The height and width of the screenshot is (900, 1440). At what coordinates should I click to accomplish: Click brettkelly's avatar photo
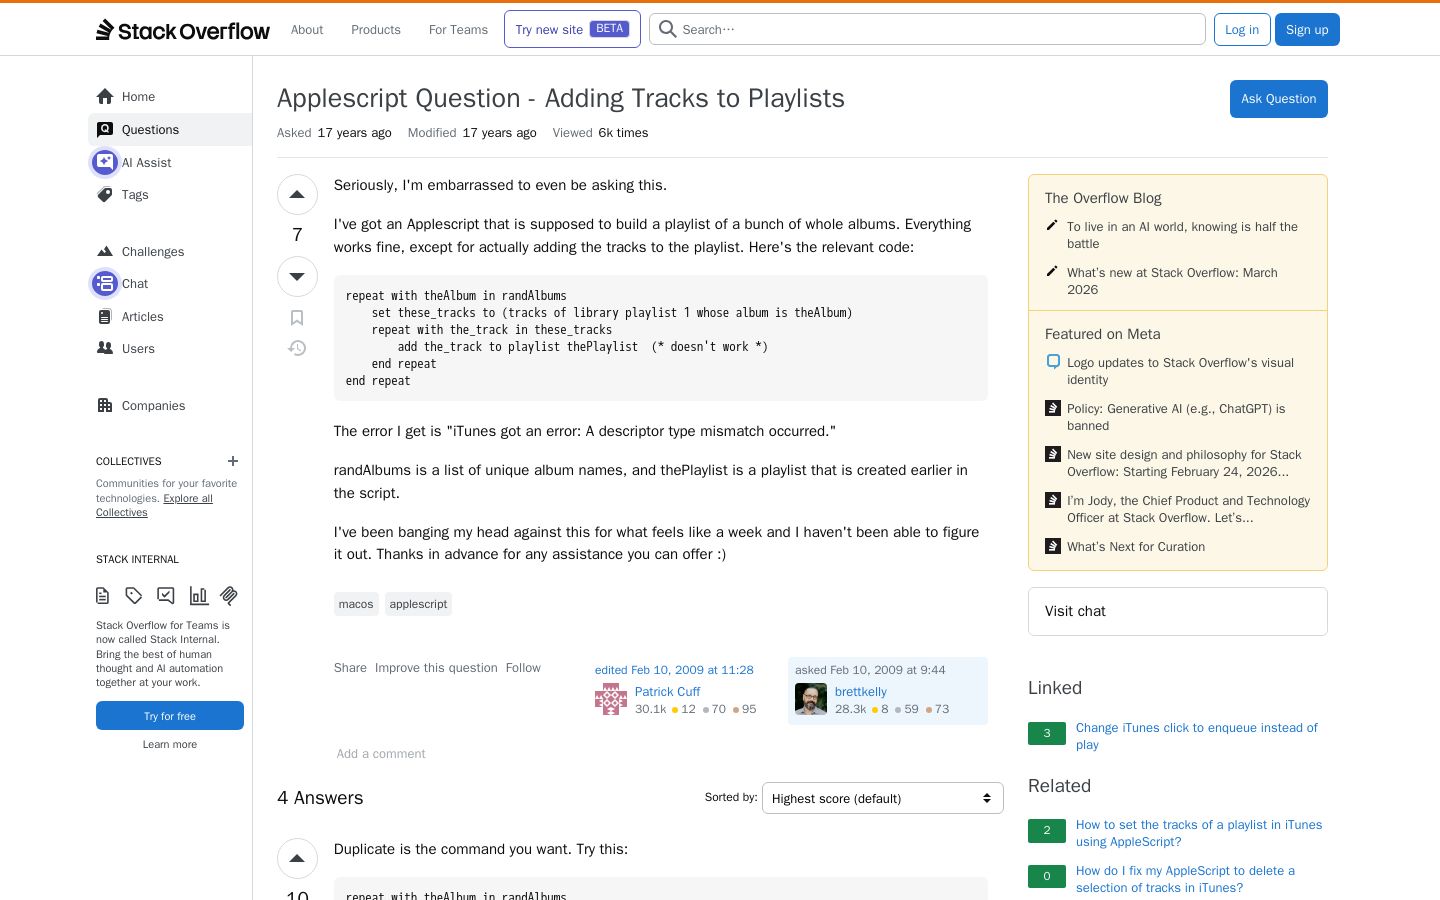[811, 699]
